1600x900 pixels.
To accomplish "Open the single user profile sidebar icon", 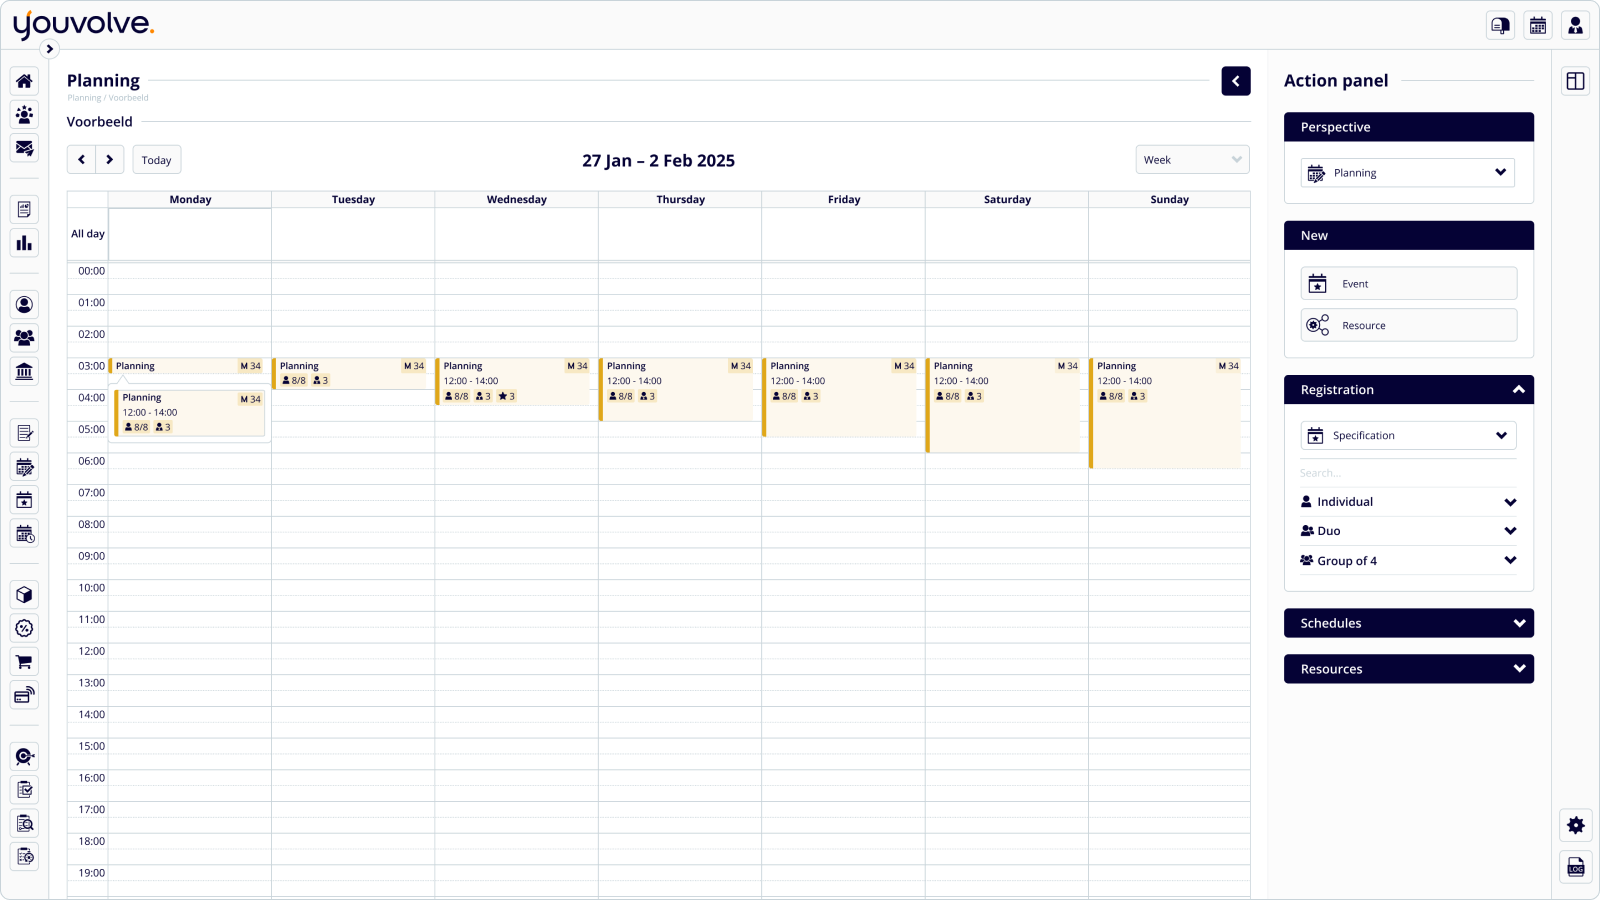I will 24,304.
